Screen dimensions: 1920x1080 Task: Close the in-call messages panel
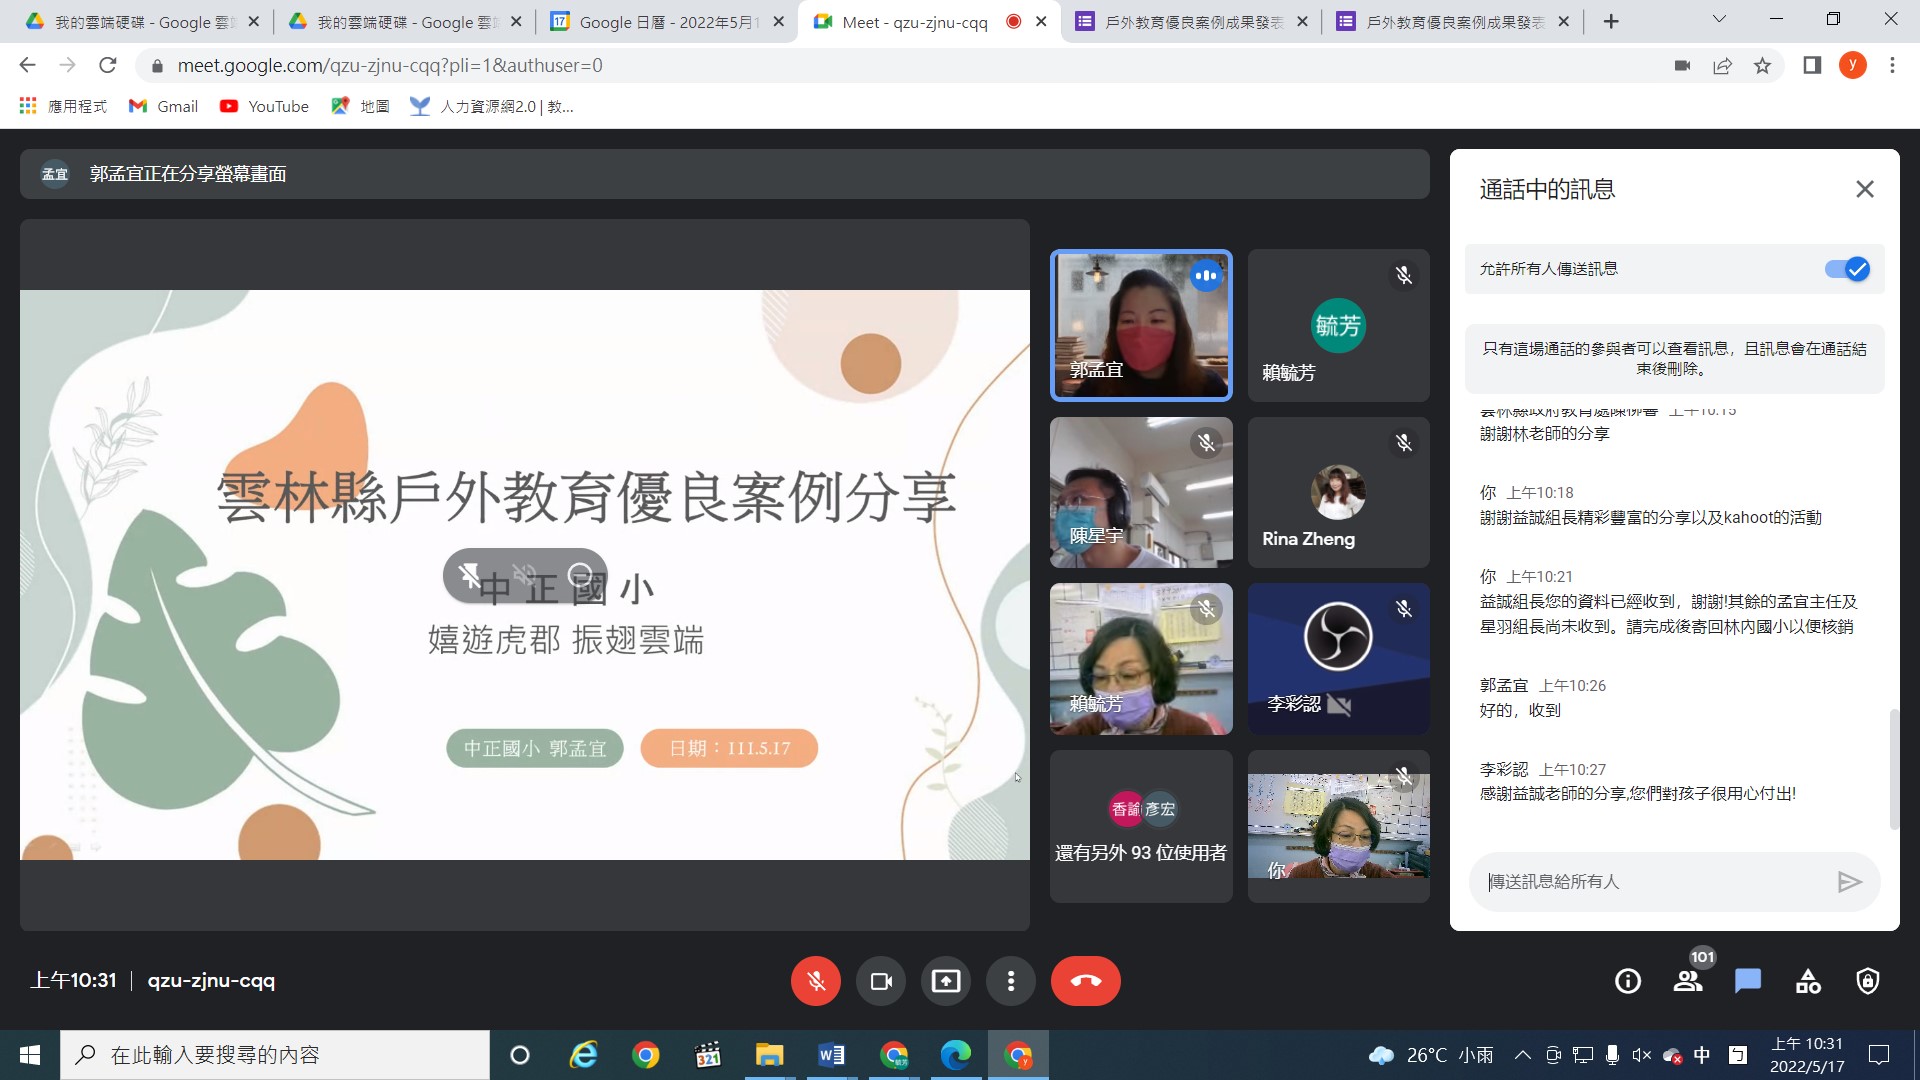coord(1865,189)
